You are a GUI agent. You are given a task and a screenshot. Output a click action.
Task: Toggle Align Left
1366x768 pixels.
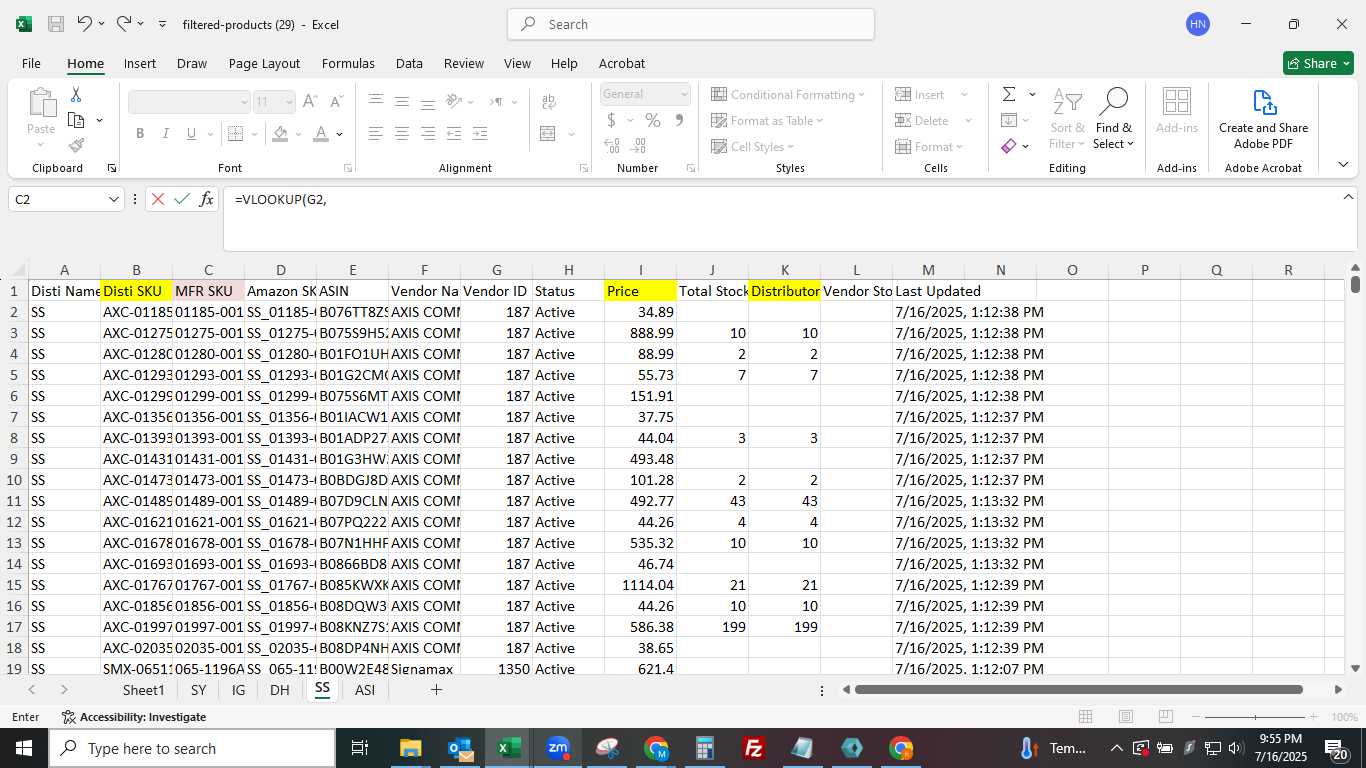coord(376,134)
